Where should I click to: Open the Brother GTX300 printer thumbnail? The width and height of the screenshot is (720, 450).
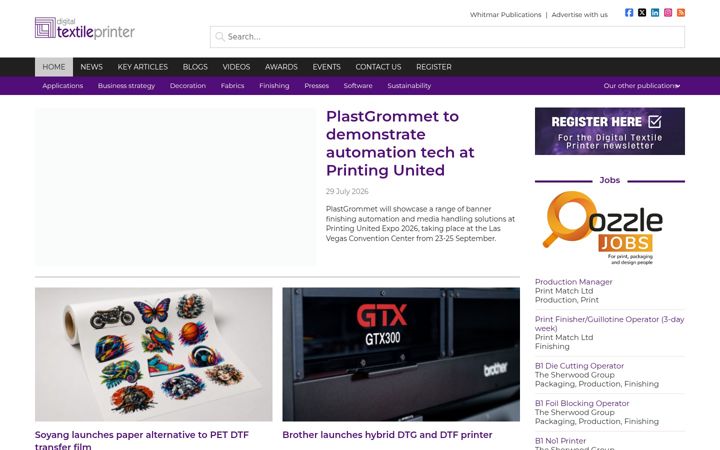(x=401, y=354)
